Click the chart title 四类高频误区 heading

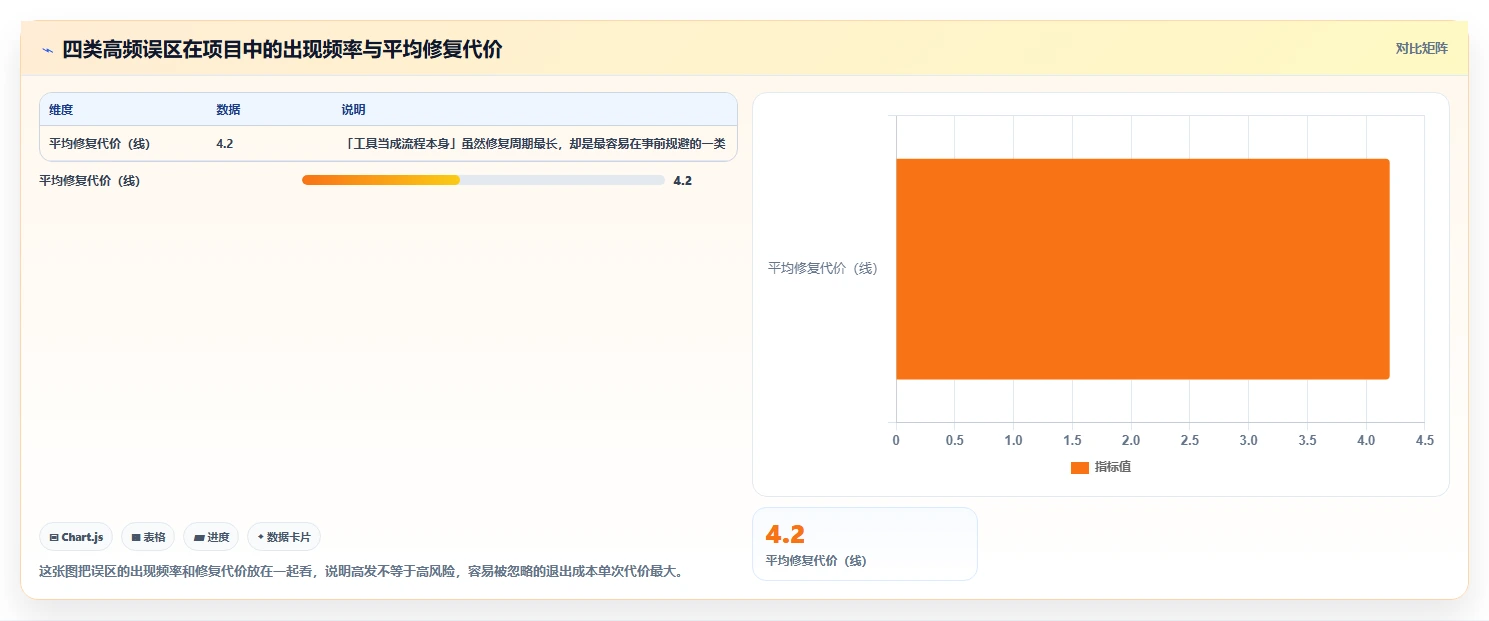point(282,50)
